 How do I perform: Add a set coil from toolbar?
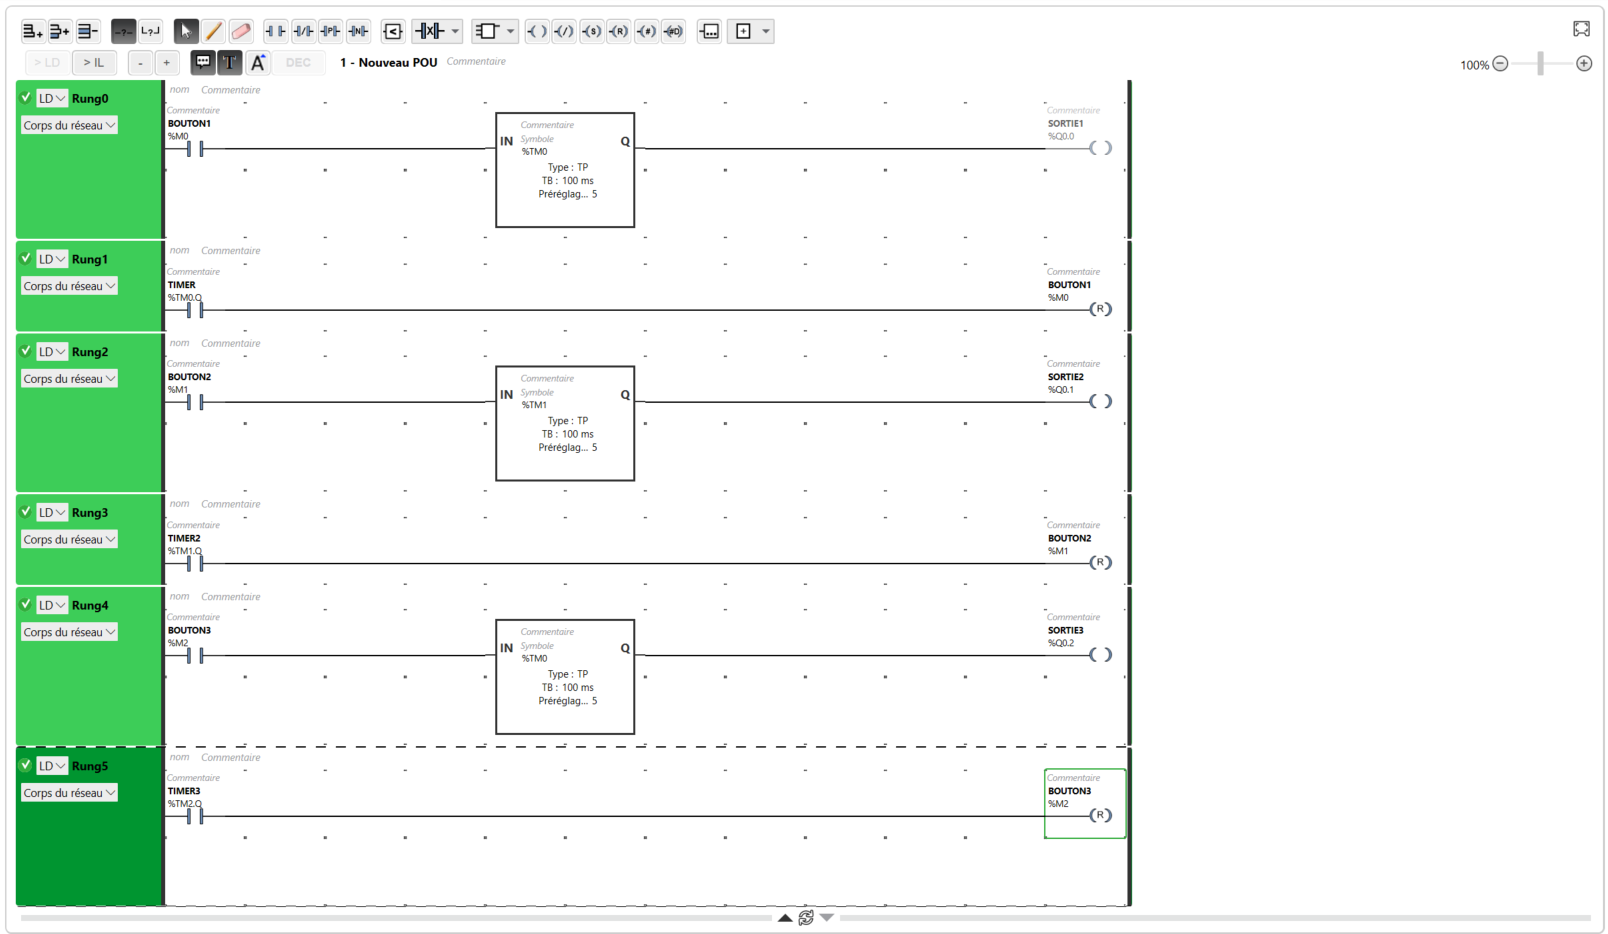tap(592, 31)
